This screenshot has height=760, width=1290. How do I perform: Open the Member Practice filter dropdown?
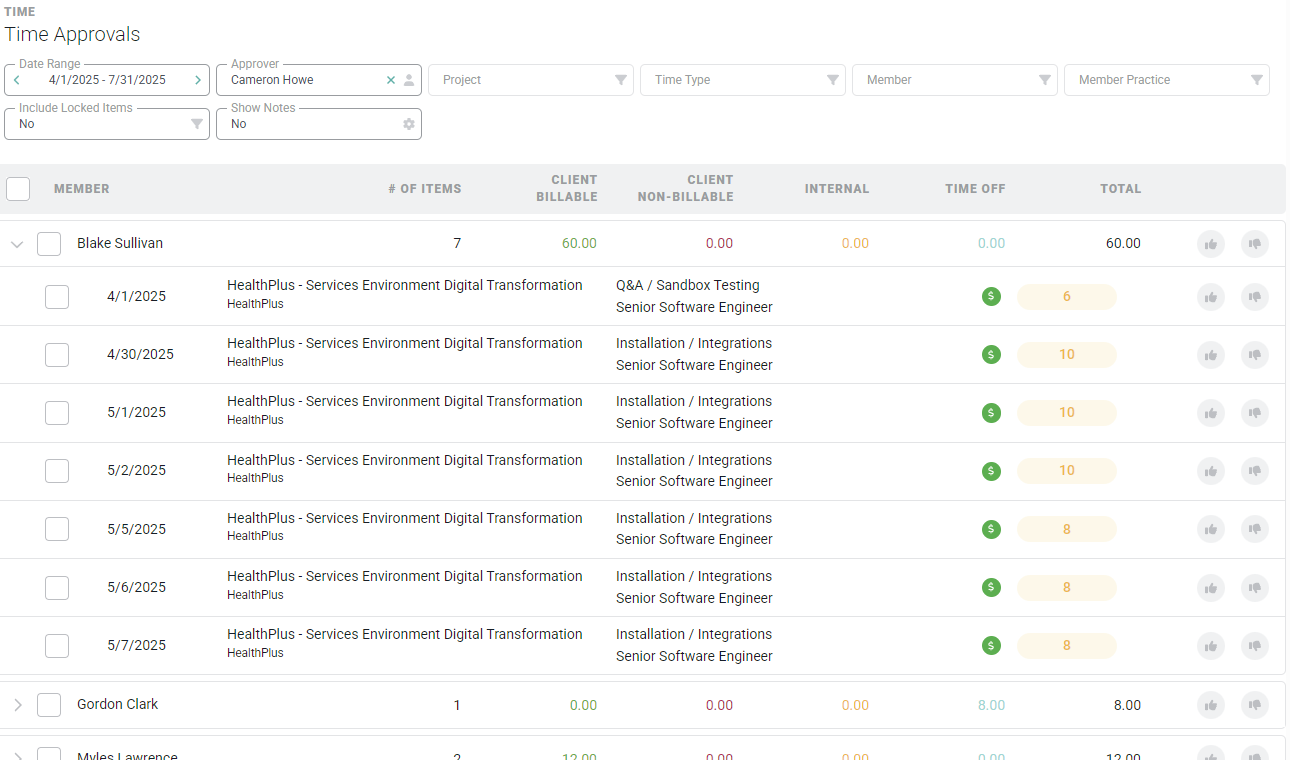pyautogui.click(x=1167, y=80)
